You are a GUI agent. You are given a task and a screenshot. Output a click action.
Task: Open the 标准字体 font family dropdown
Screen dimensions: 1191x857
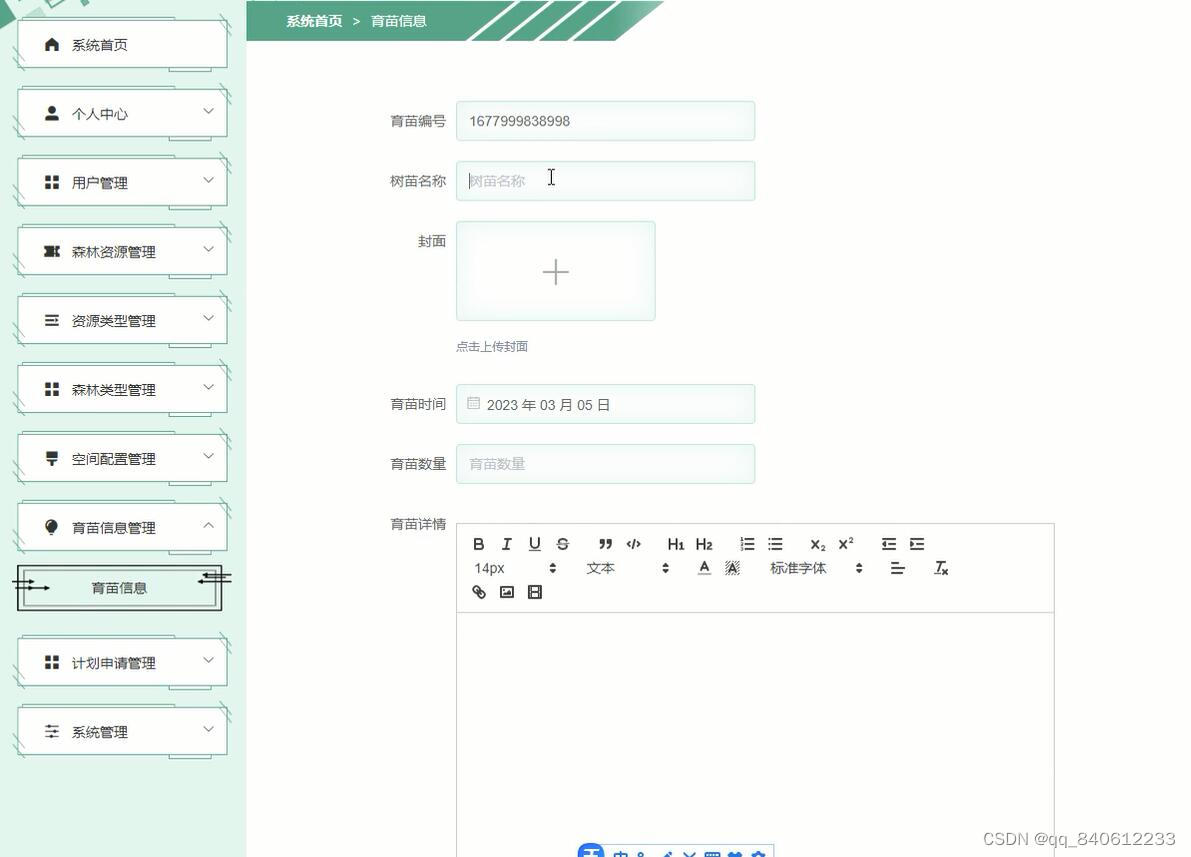click(x=817, y=568)
